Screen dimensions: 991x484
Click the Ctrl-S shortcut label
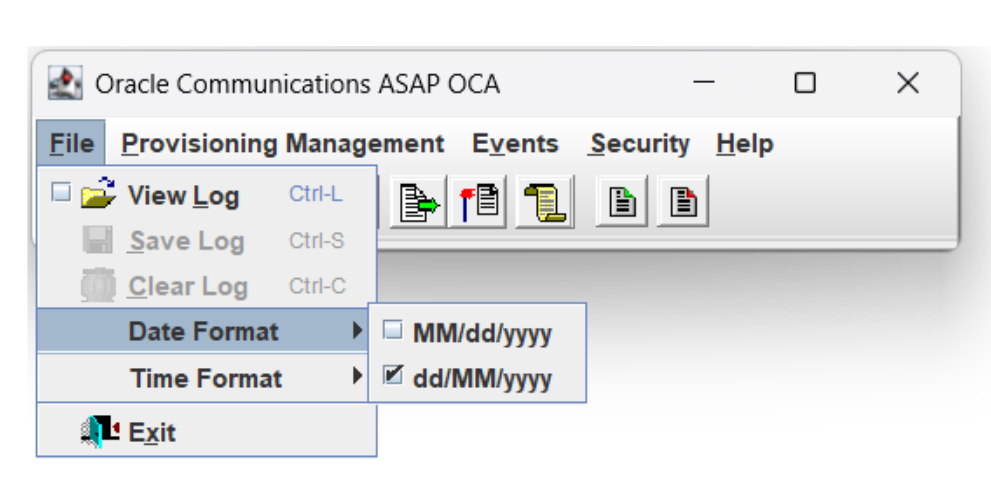(317, 240)
